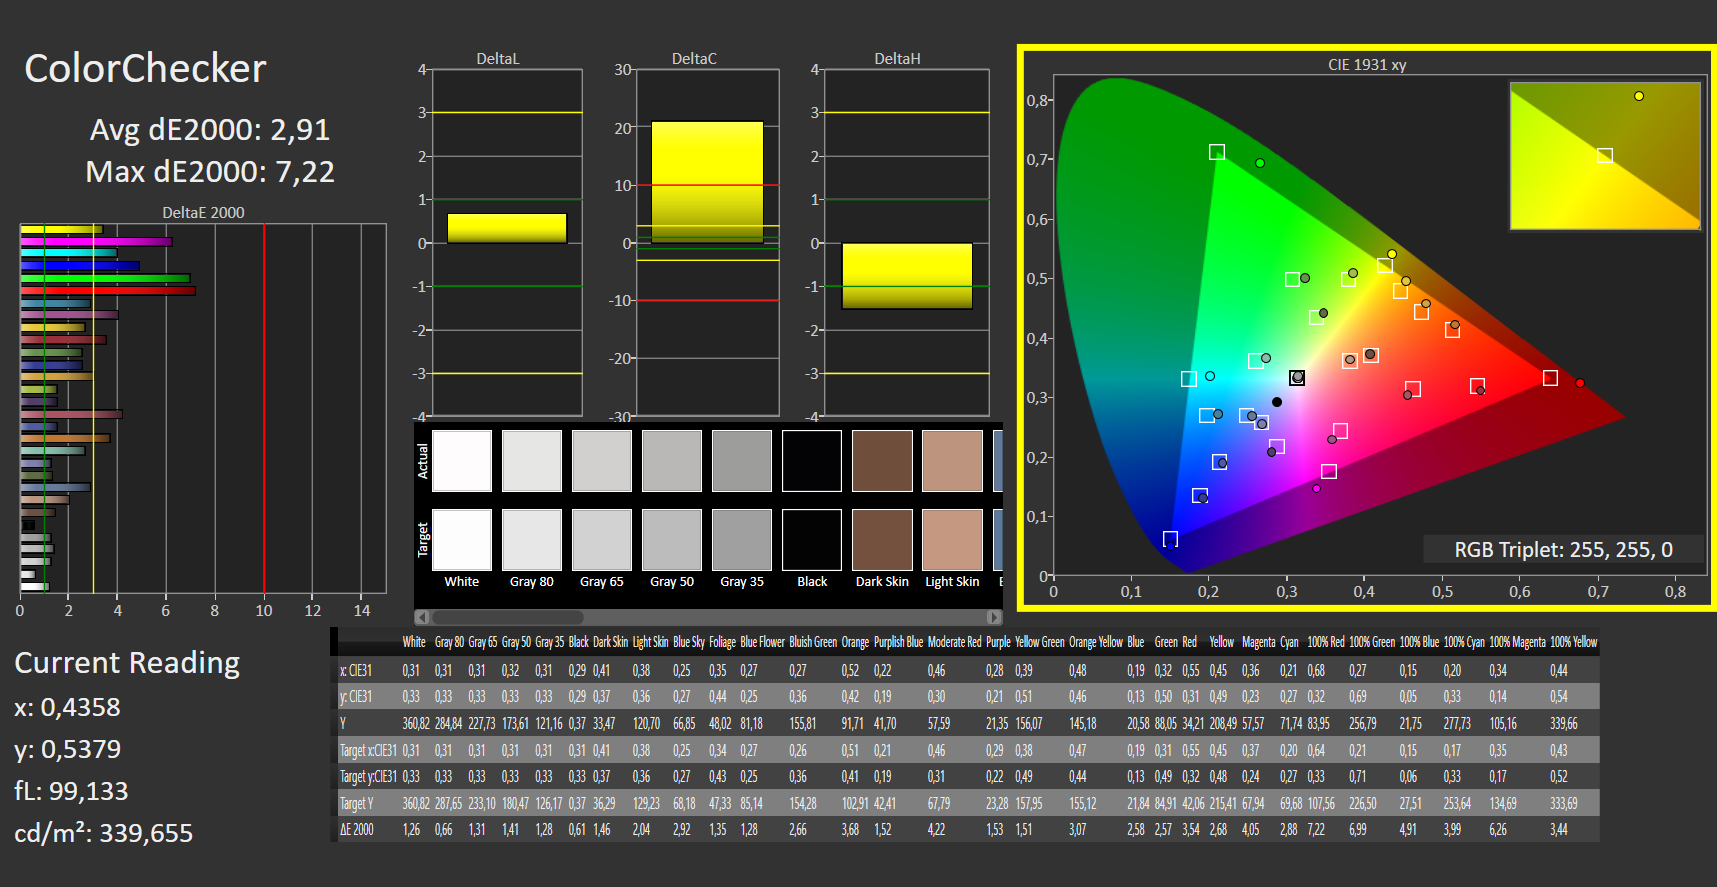Click the RGB Triplet: 255, 255, 0 label

pos(1563,549)
